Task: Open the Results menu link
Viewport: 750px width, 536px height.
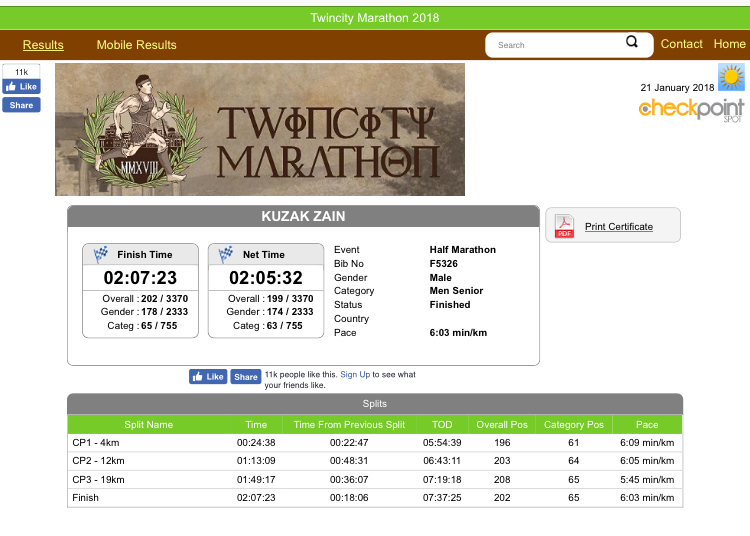Action: [x=43, y=45]
